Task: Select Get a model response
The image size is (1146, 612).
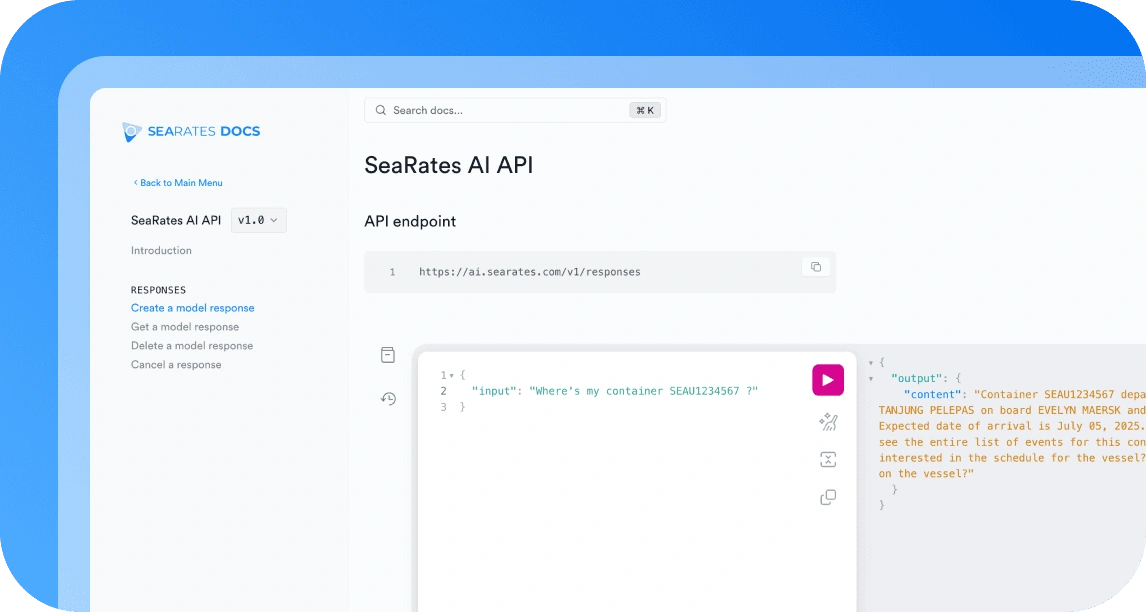Action: [185, 327]
